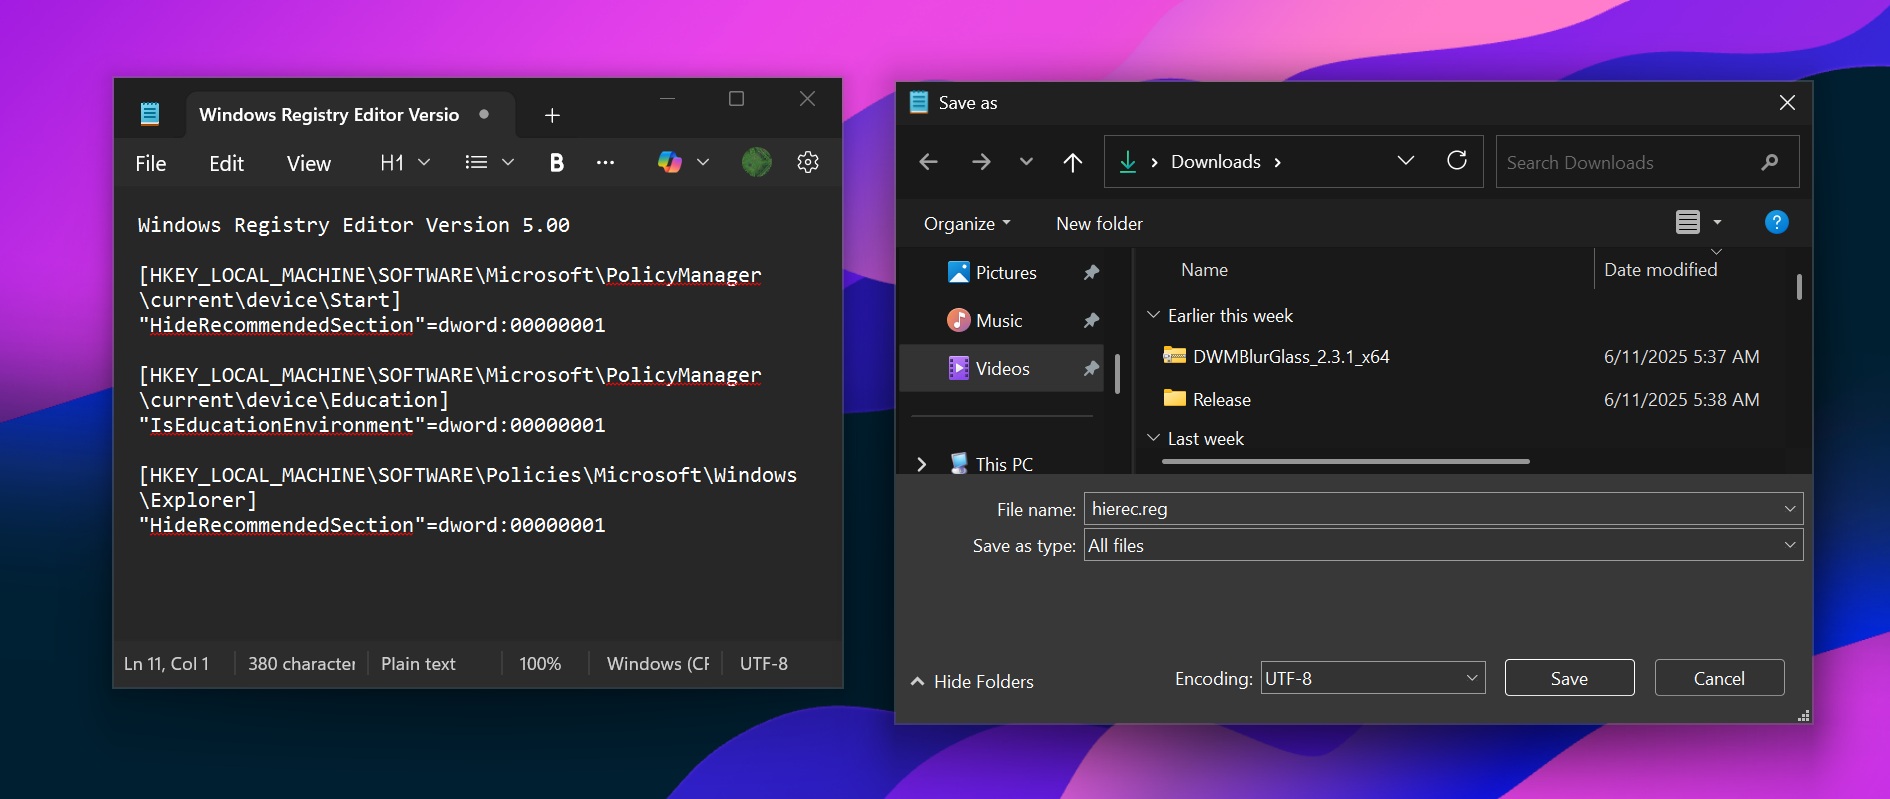Click the File name input field
The width and height of the screenshot is (1890, 799).
coord(1430,509)
